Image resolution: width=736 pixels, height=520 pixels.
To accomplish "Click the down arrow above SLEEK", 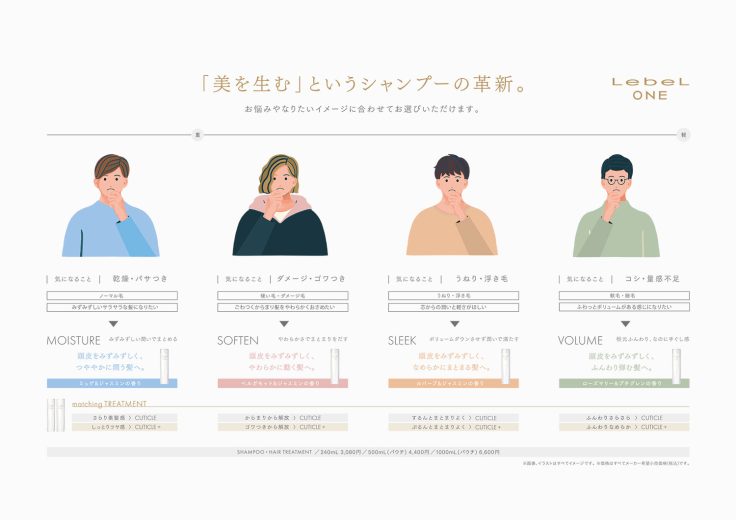I will tap(454, 324).
